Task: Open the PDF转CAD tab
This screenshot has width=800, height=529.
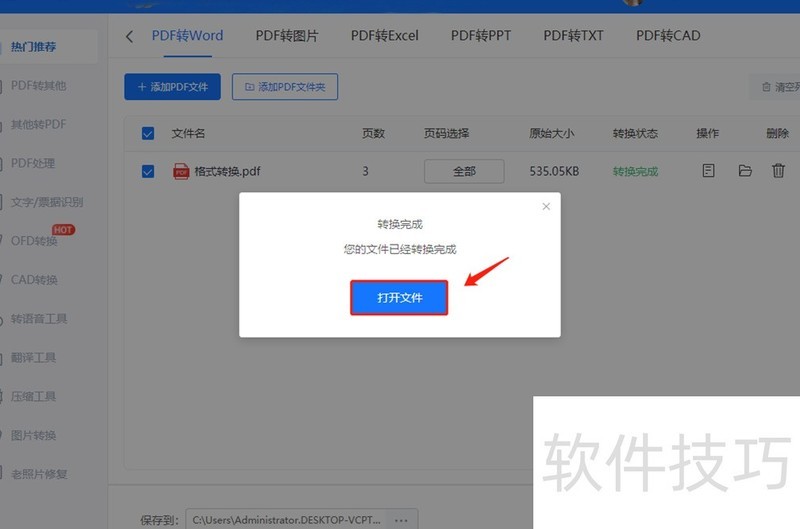Action: 668,36
